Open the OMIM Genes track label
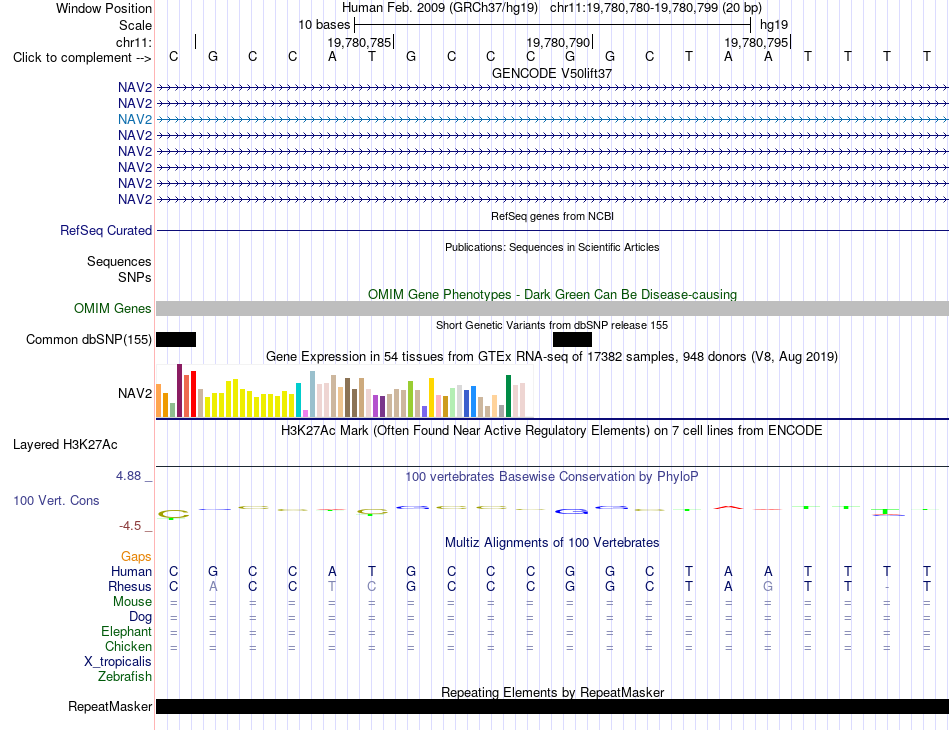This screenshot has height=730, width=950. 112,308
